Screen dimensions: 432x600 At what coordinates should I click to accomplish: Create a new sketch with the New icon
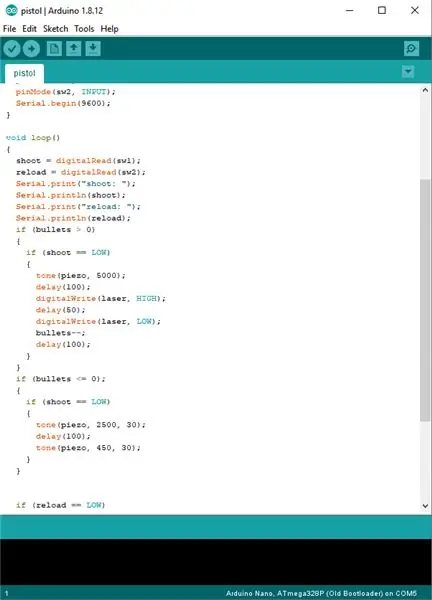coord(54,49)
